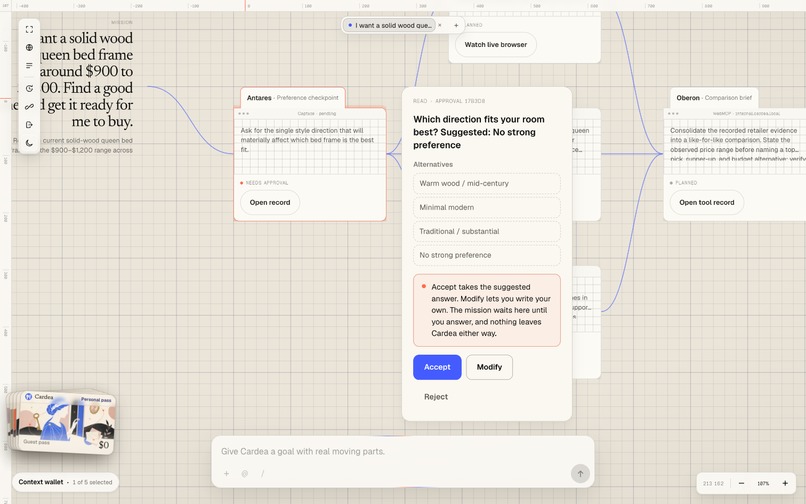Click the Modify button

489,367
